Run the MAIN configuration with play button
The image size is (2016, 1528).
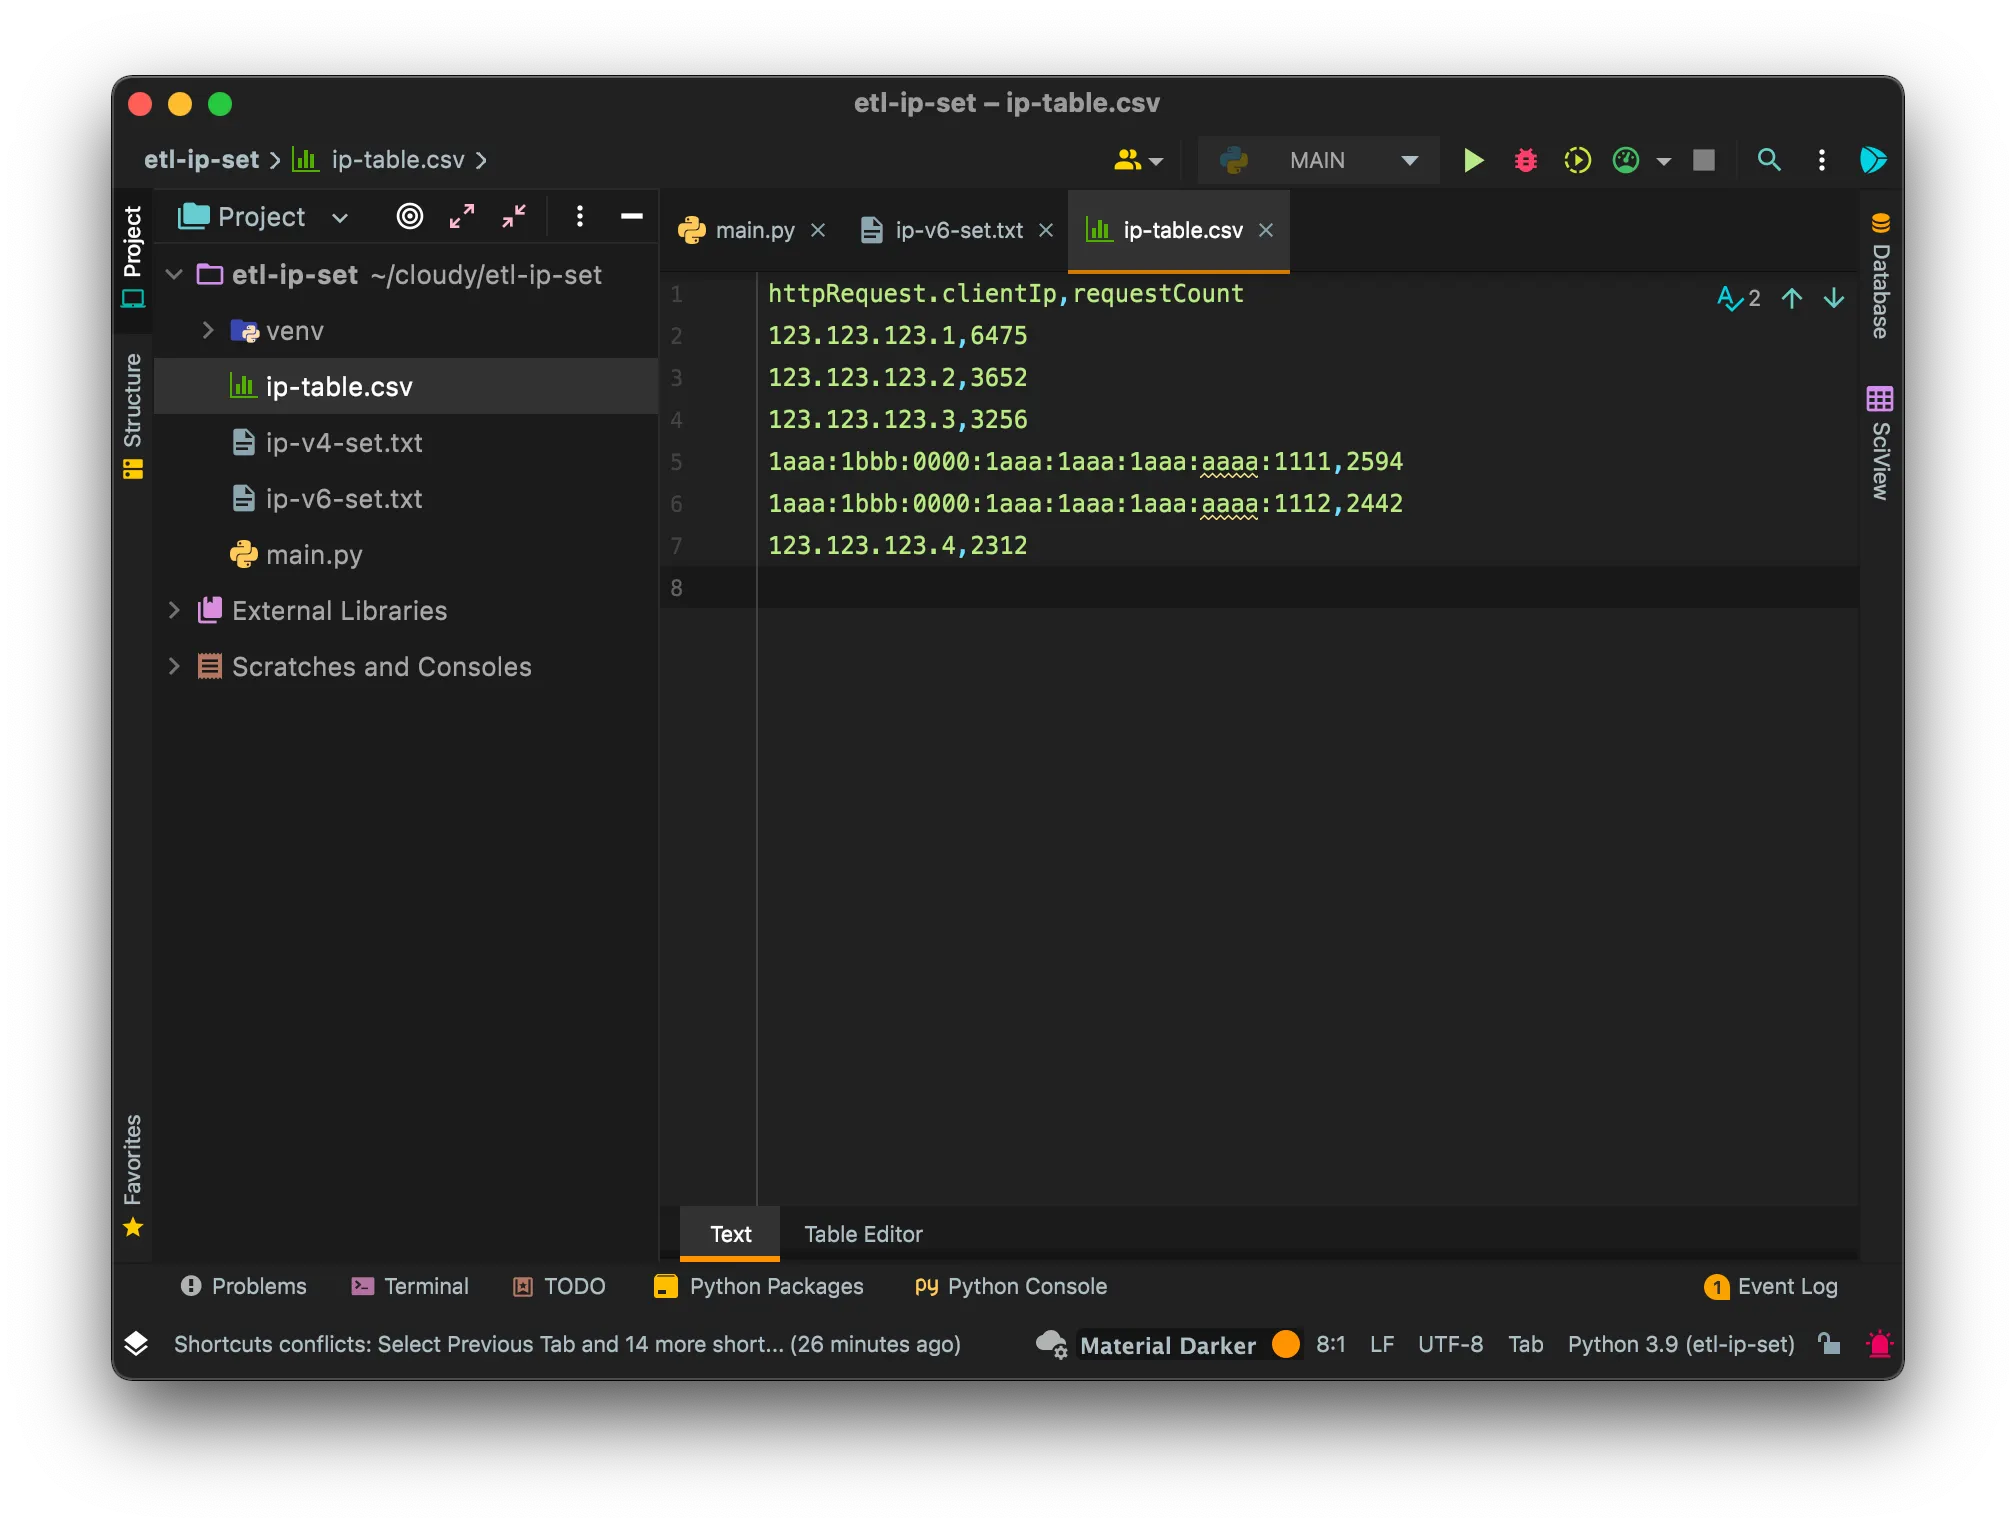(x=1473, y=160)
